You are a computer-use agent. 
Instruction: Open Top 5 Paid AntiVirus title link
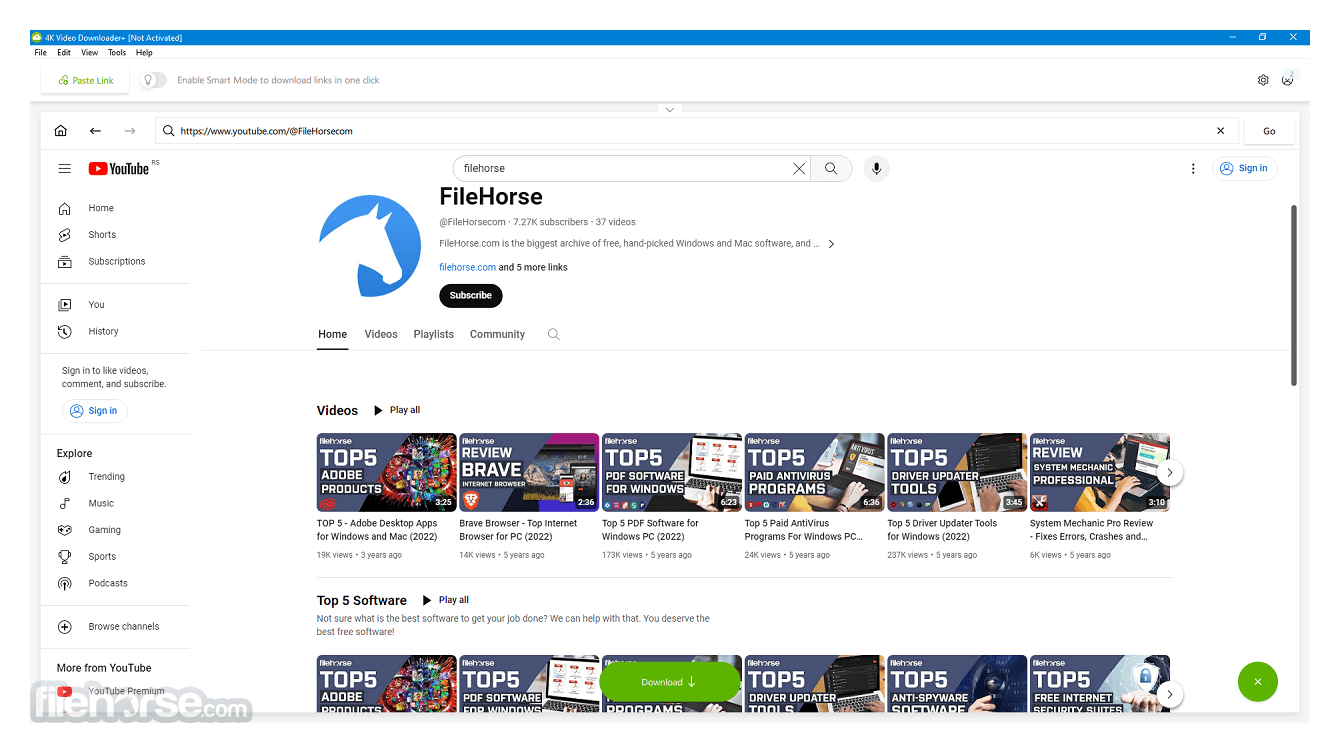coord(803,530)
